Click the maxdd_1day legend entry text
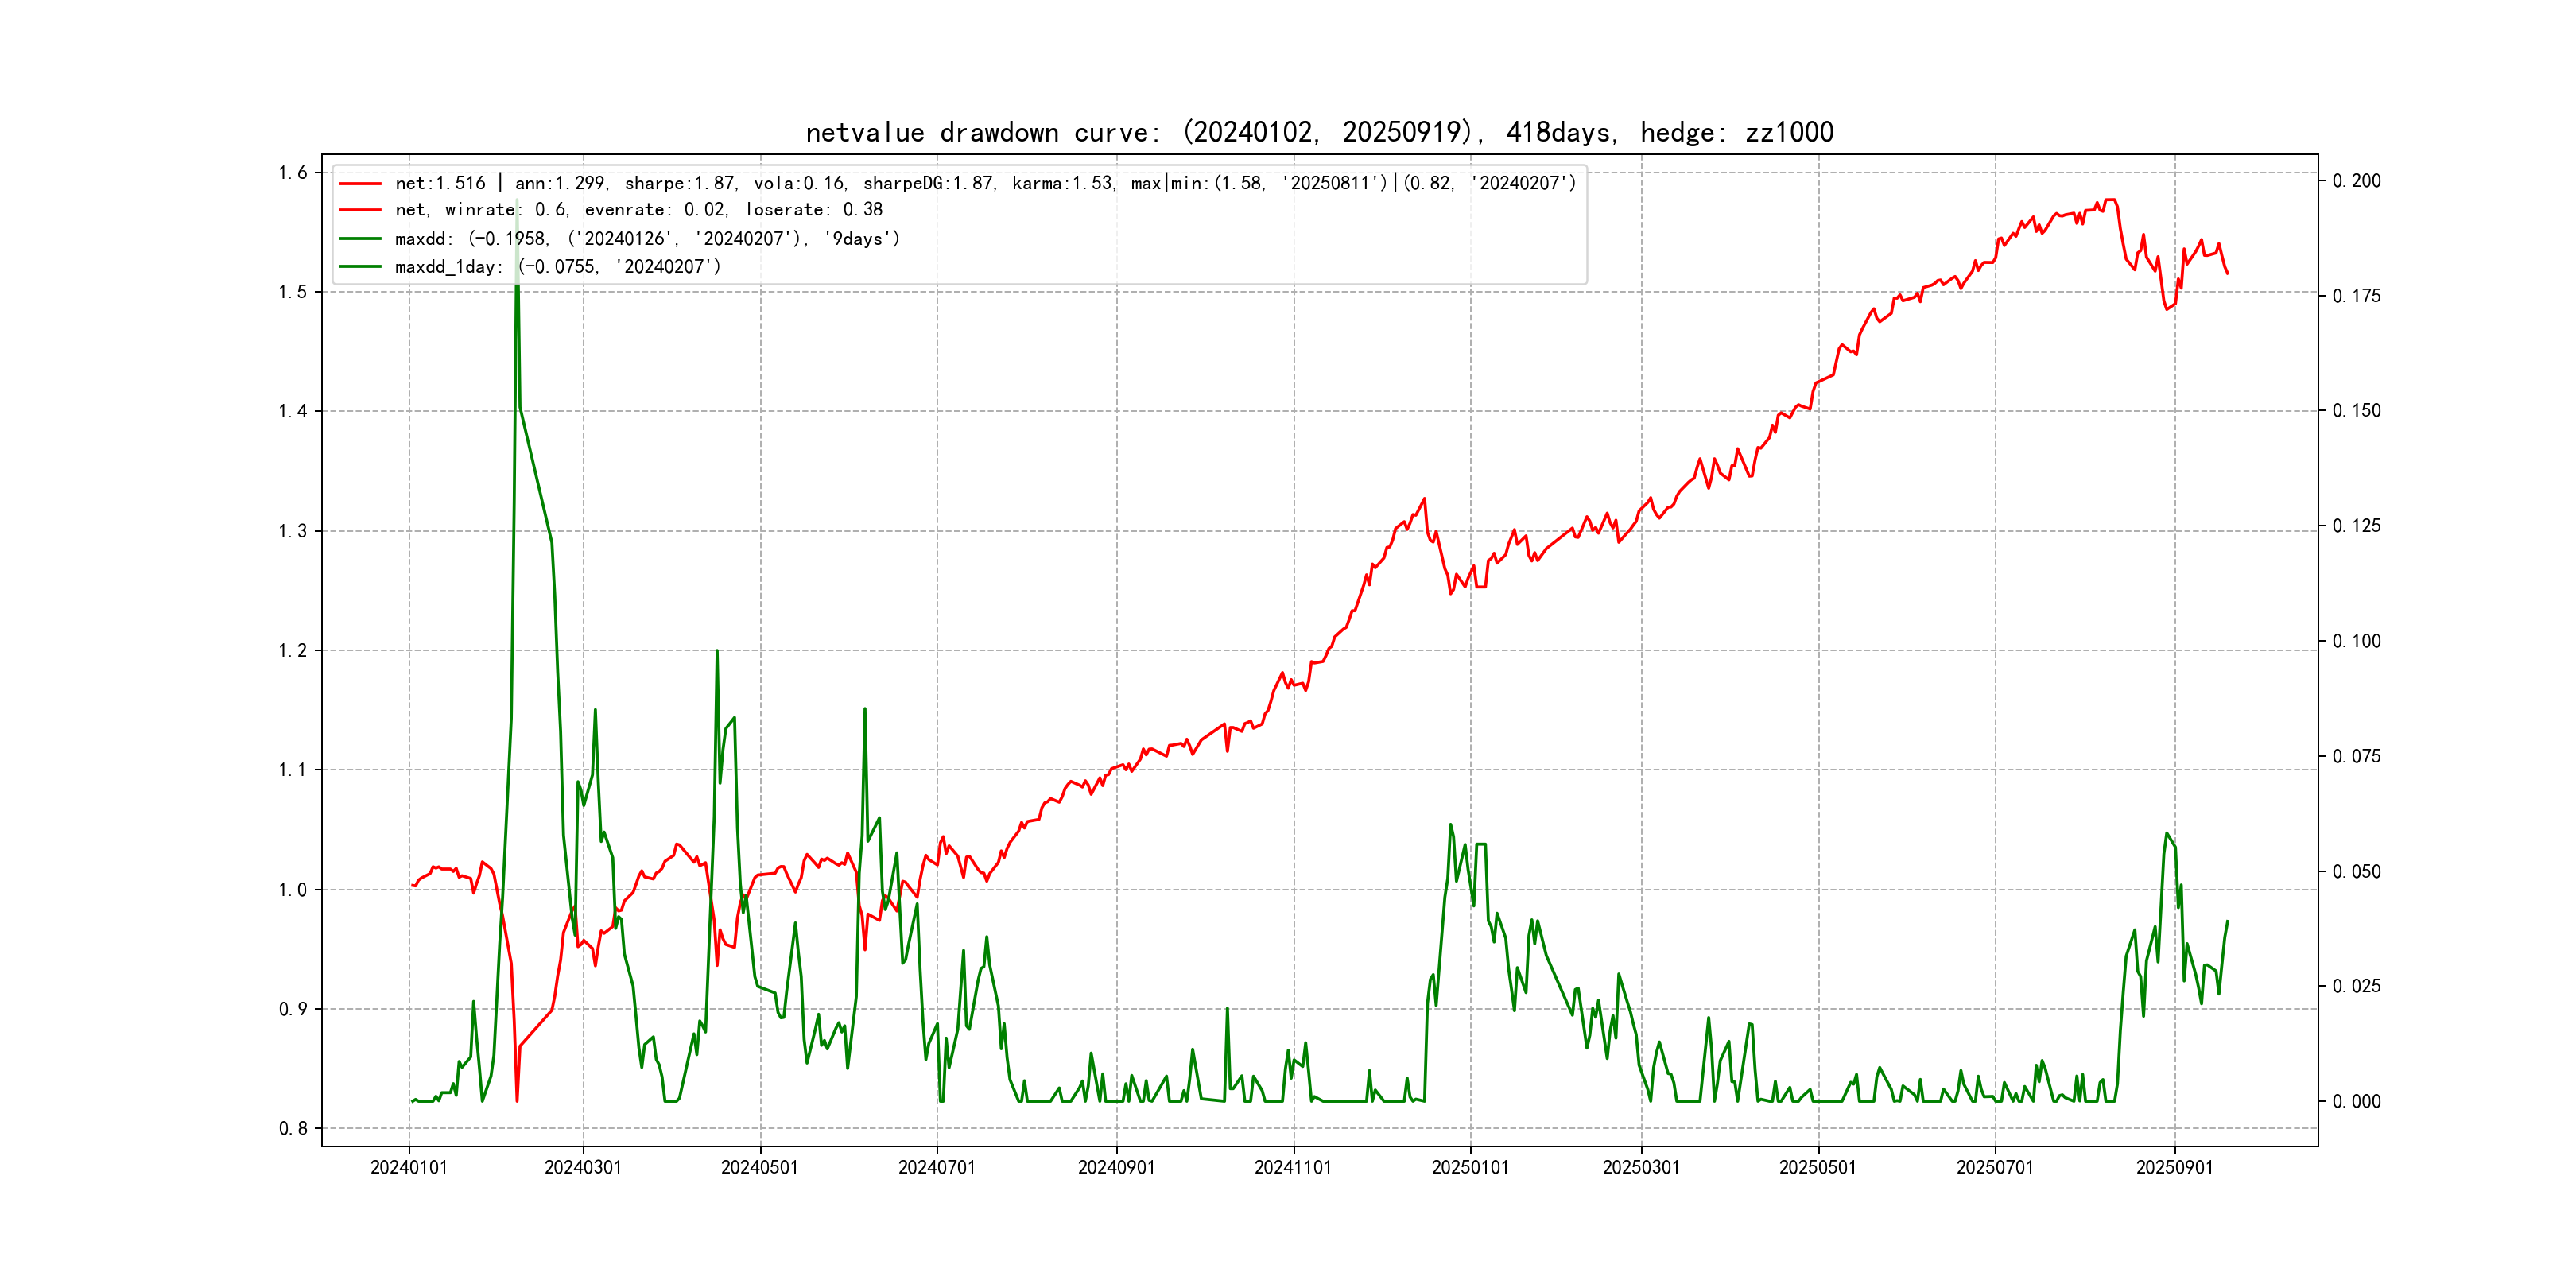This screenshot has width=2576, height=1288. [x=557, y=267]
